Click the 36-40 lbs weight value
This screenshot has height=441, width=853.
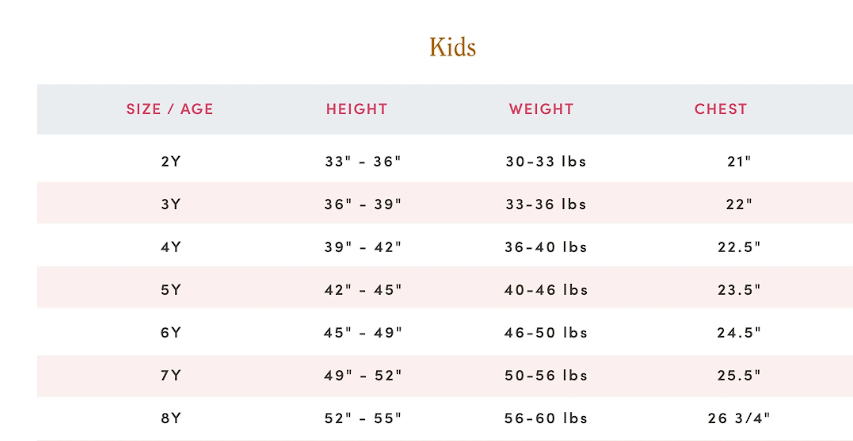tap(546, 247)
